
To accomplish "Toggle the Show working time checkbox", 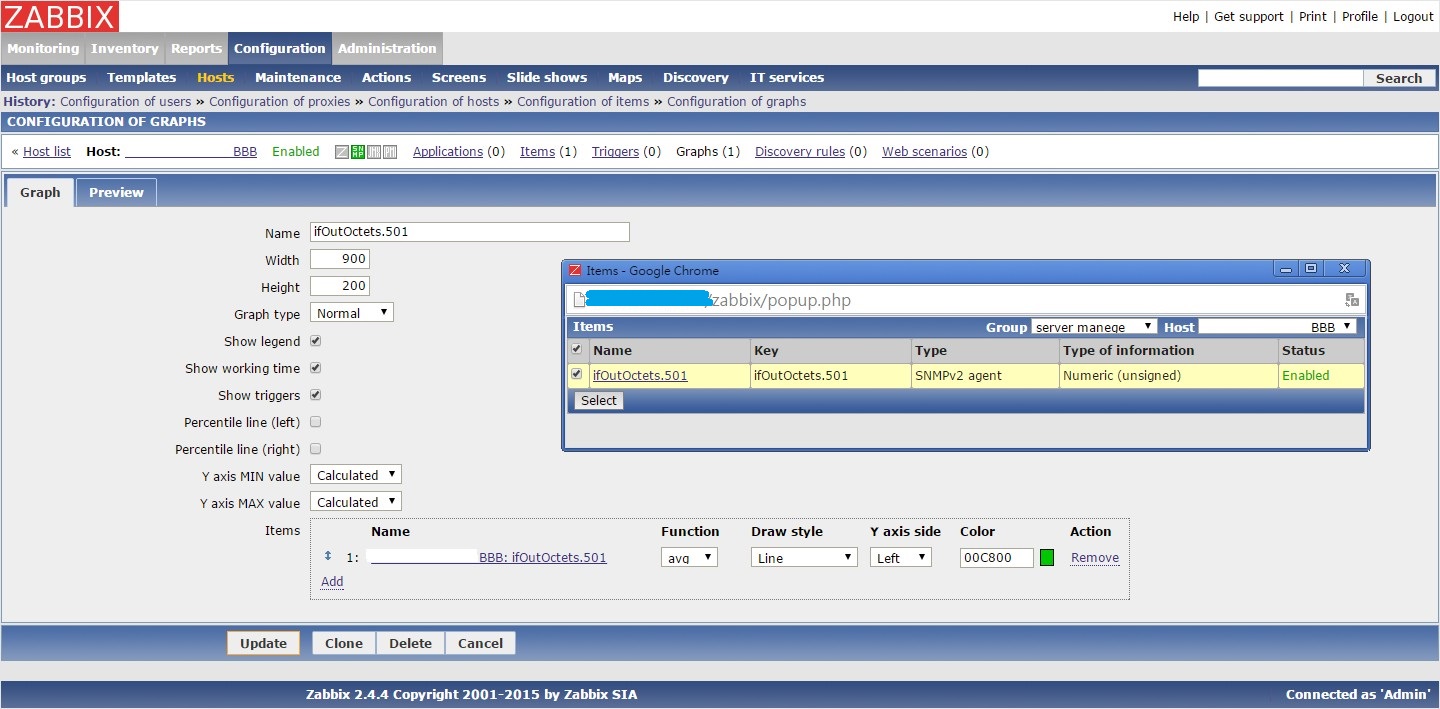I will (316, 368).
